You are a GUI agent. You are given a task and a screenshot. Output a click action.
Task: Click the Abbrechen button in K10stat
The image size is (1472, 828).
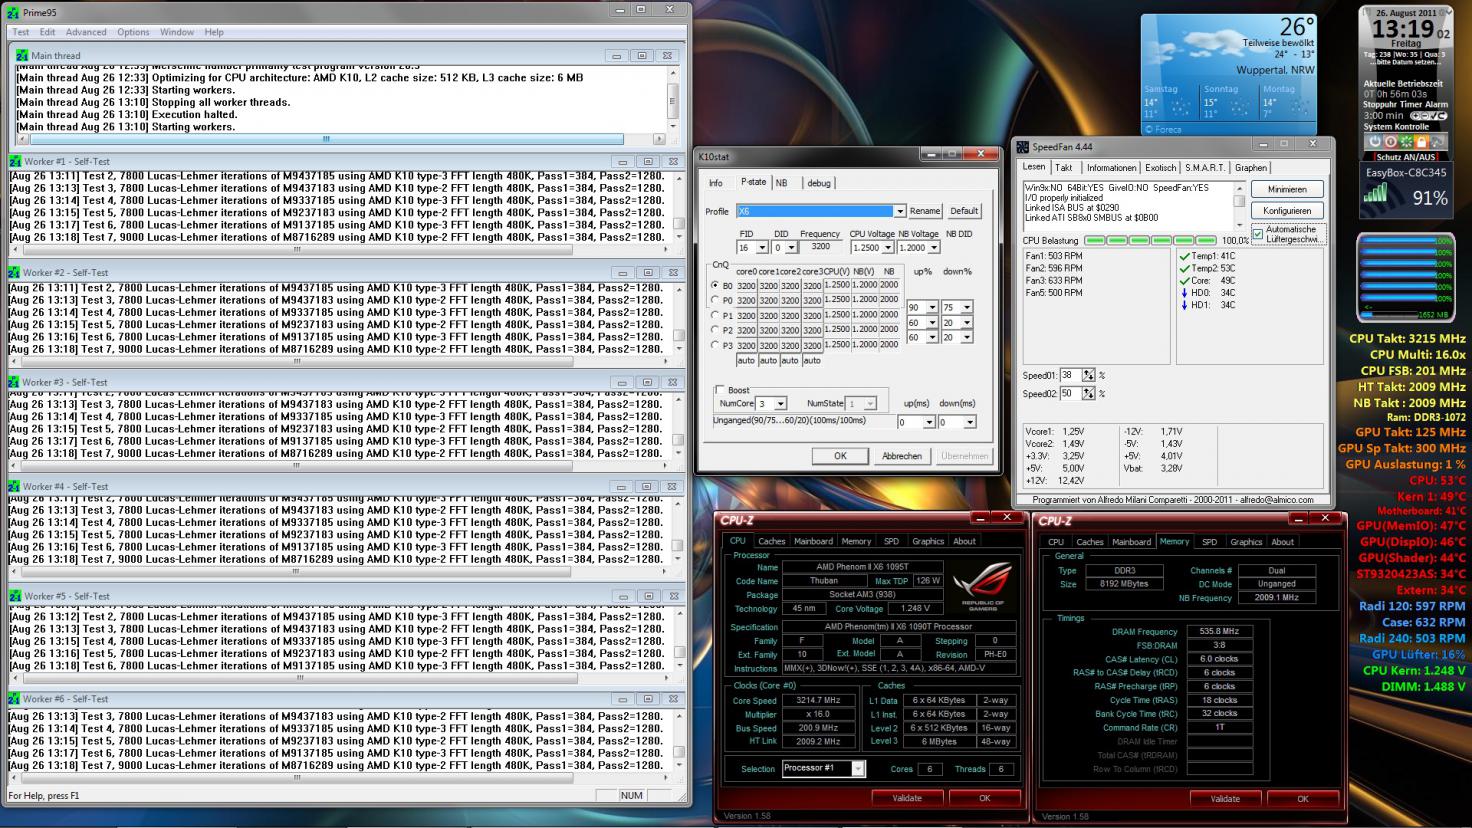tap(902, 456)
